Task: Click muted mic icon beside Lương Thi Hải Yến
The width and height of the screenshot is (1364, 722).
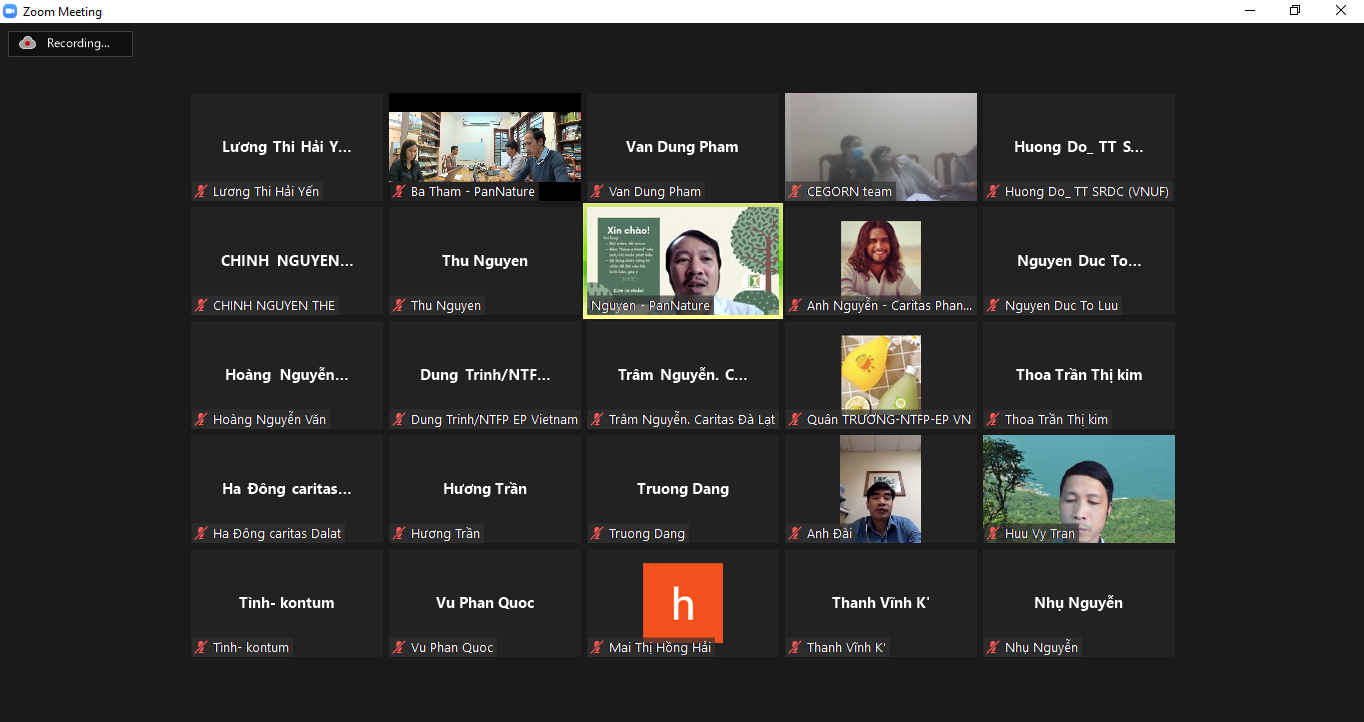Action: coord(201,191)
